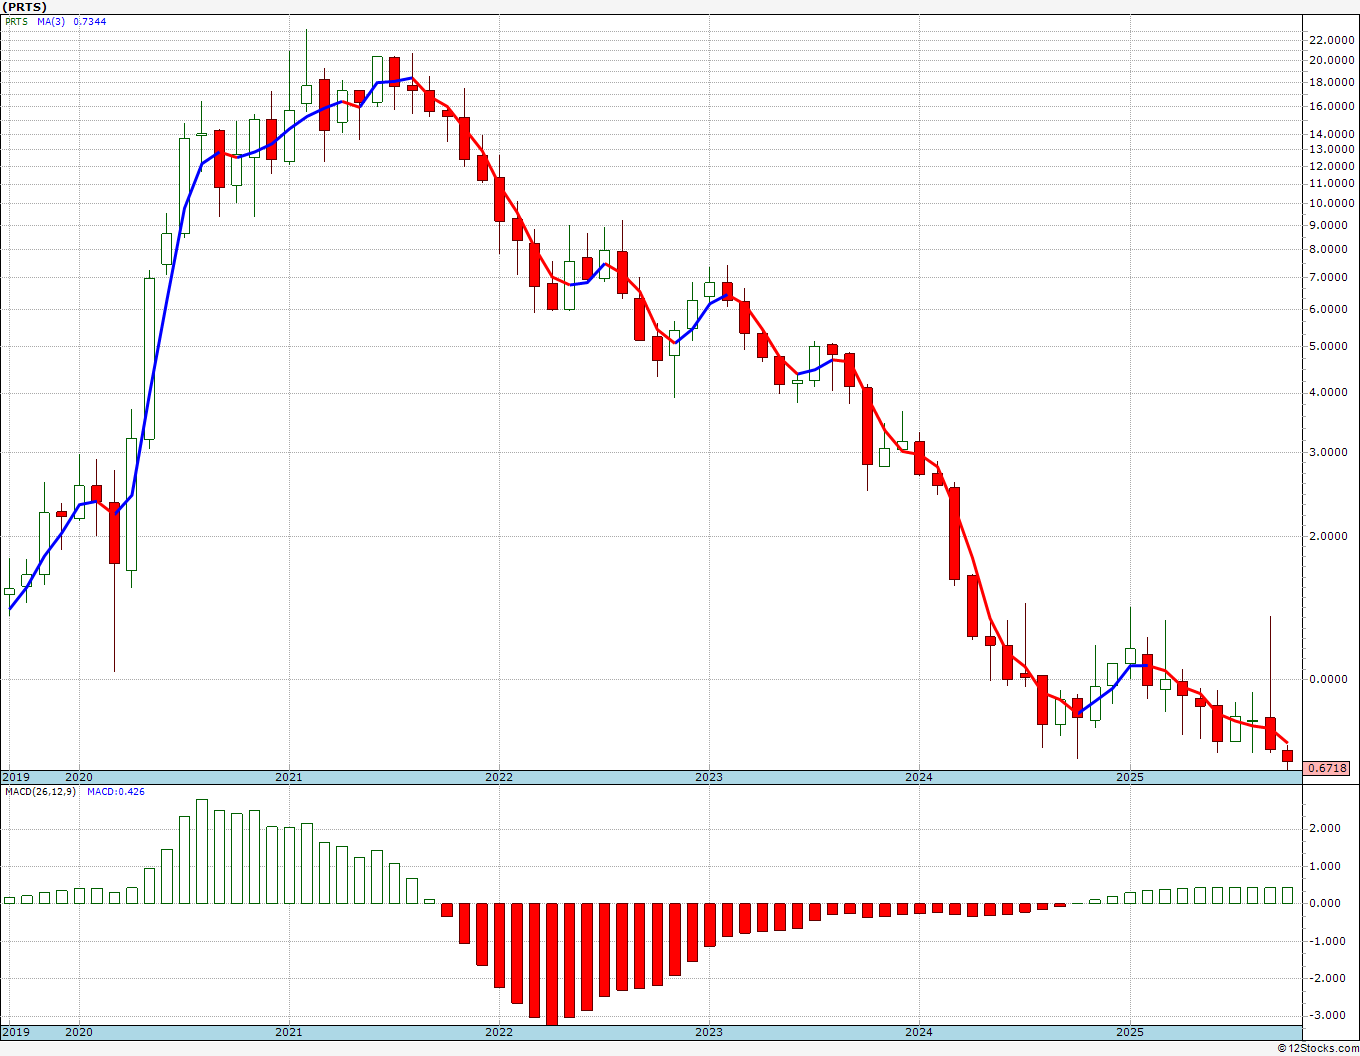Viewport: 1360px width, 1056px height.
Task: Click 2021 on the MACD panel time axis
Action: [x=288, y=1032]
